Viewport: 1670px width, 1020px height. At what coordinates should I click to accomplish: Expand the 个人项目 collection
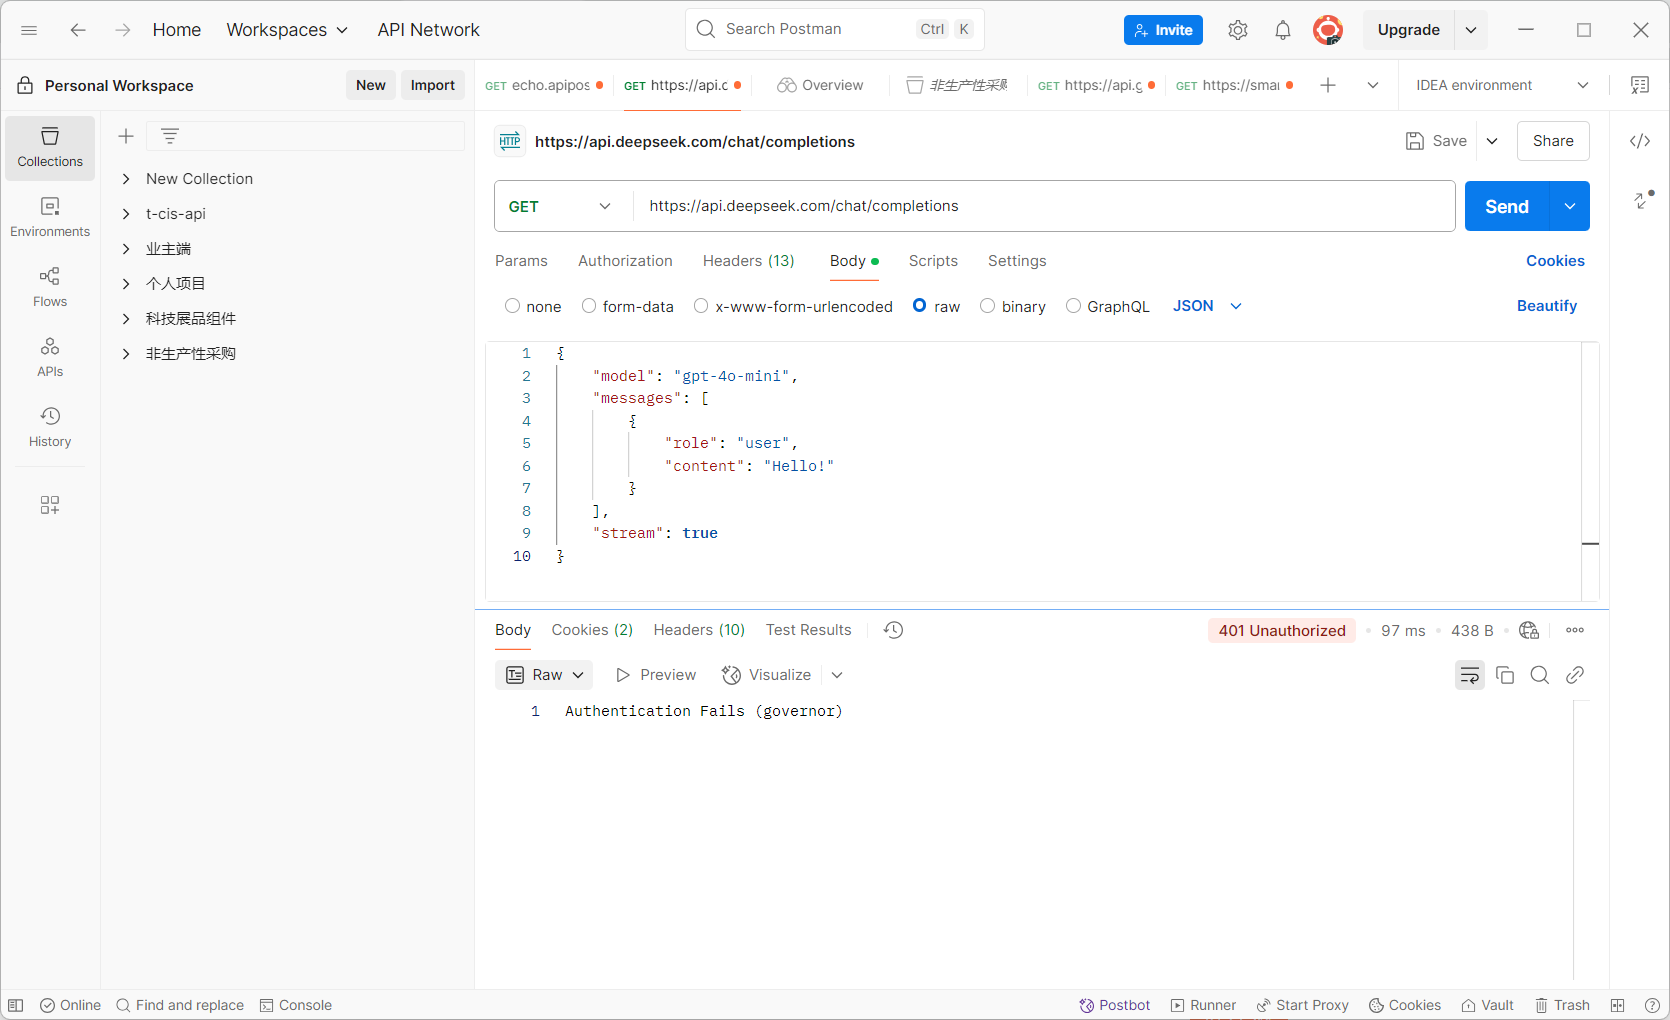[x=126, y=284]
